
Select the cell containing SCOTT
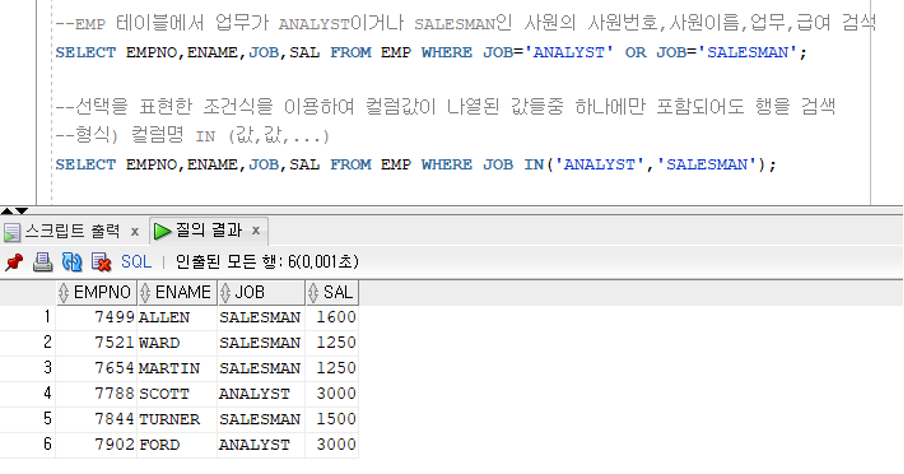[x=177, y=394]
